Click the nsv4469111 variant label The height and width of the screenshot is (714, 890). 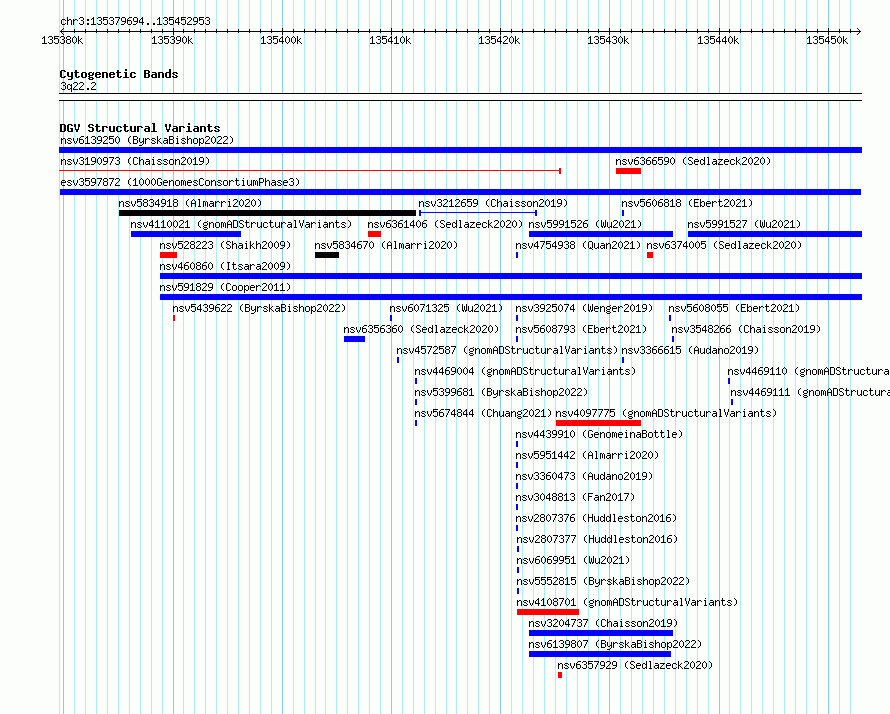tap(810, 392)
